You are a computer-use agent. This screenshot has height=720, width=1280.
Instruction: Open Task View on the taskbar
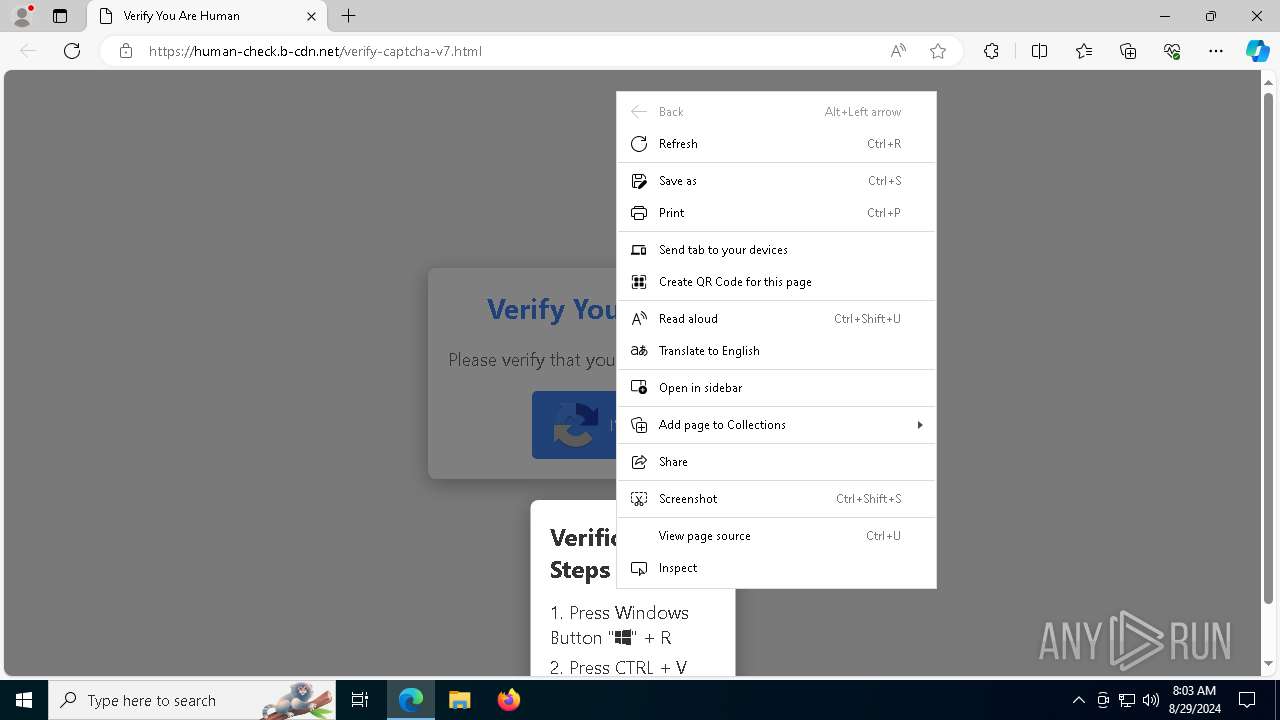pyautogui.click(x=360, y=700)
